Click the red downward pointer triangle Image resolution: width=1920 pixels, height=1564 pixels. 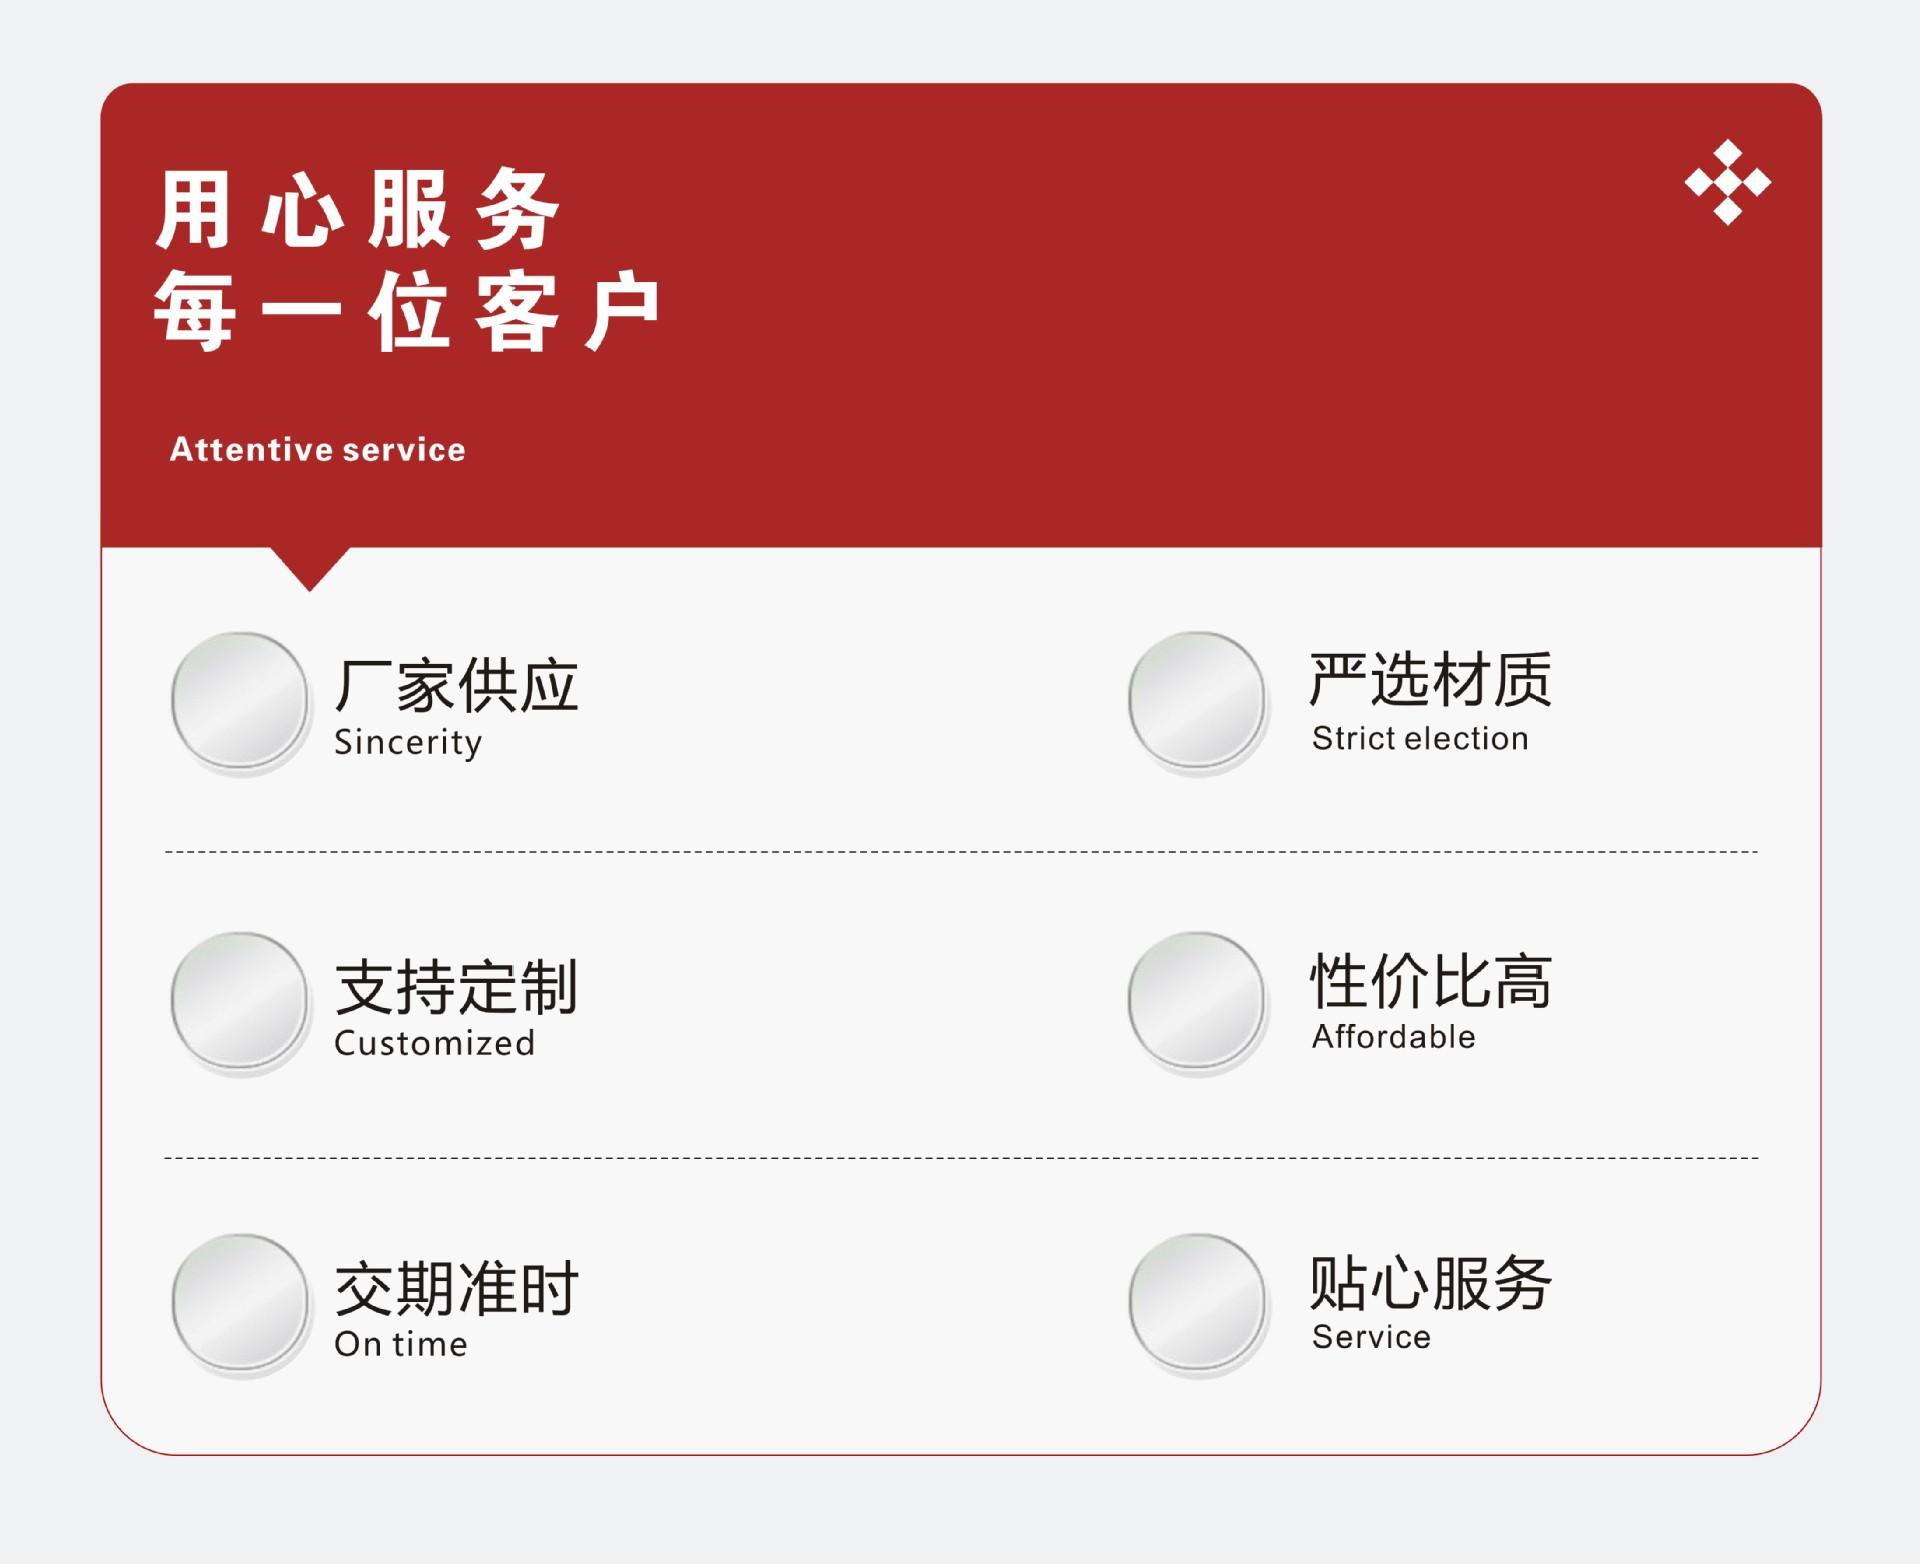point(310,569)
